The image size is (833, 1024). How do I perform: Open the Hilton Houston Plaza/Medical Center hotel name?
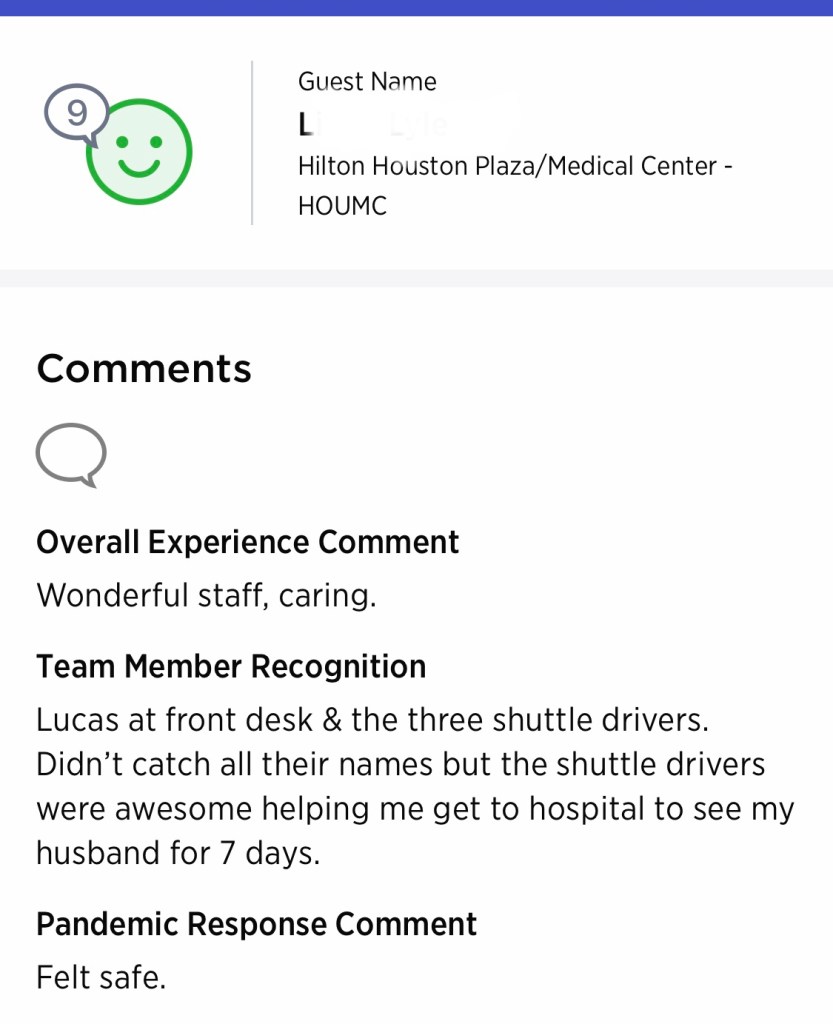pyautogui.click(x=515, y=166)
